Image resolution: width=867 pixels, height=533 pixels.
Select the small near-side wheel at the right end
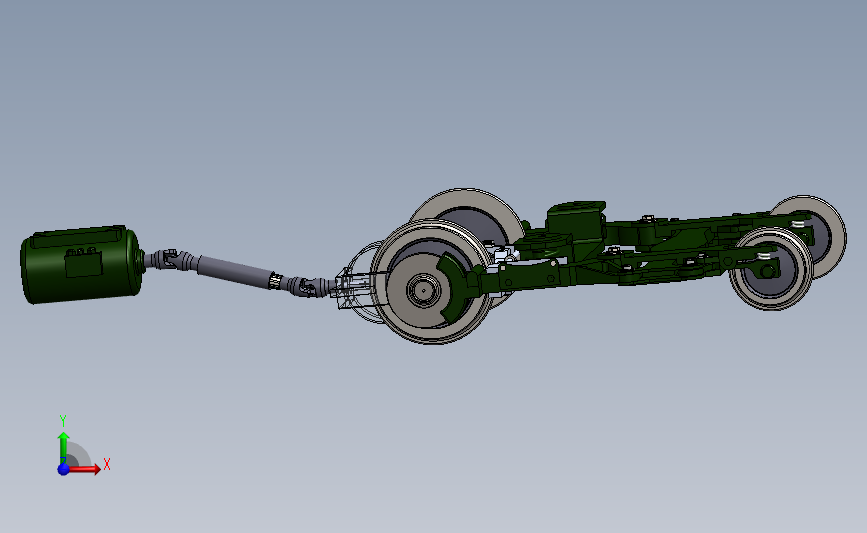click(x=770, y=269)
